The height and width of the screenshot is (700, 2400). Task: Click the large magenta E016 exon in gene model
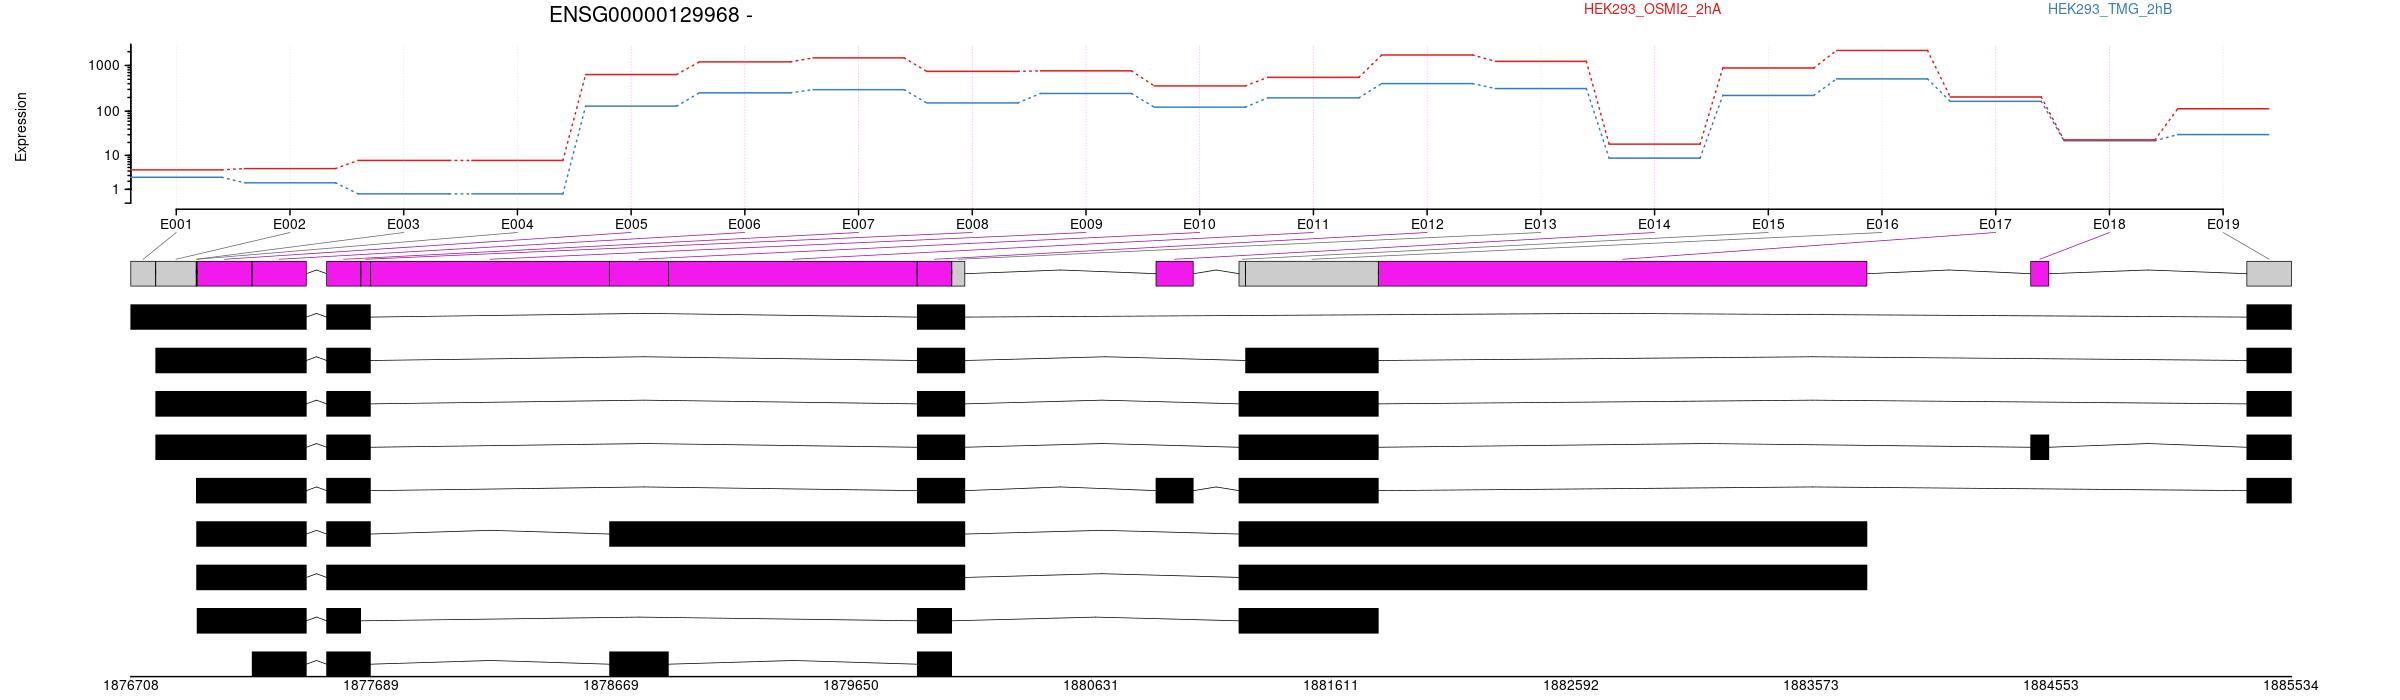point(1622,273)
